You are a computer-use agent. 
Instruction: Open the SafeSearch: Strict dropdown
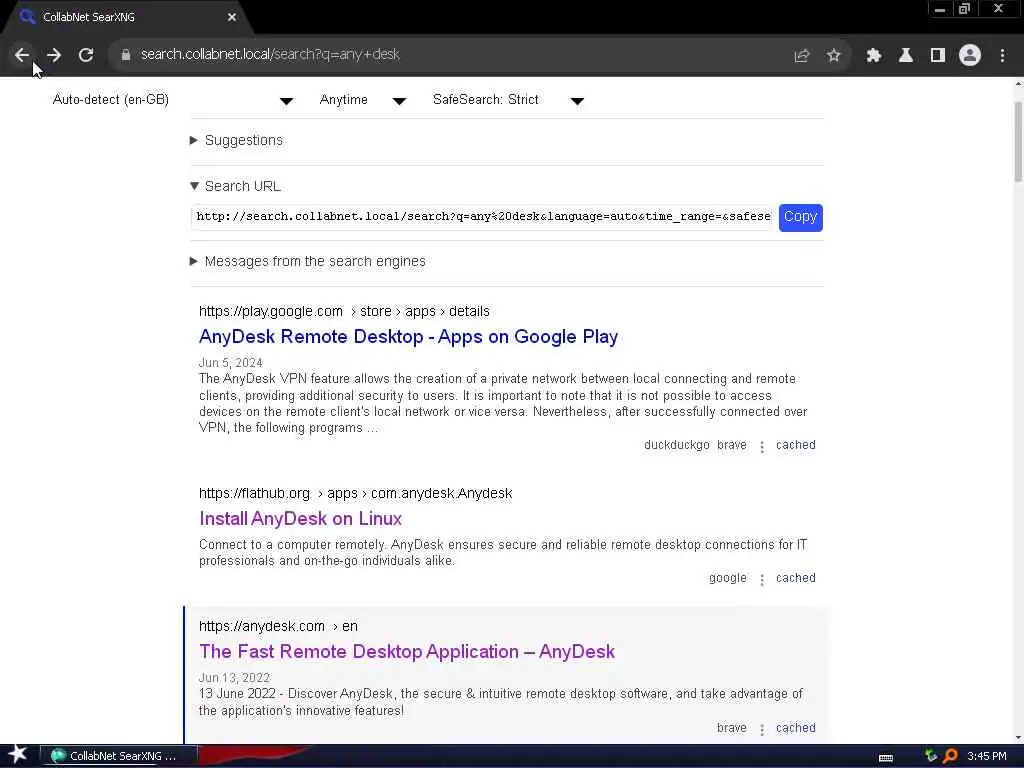508,100
